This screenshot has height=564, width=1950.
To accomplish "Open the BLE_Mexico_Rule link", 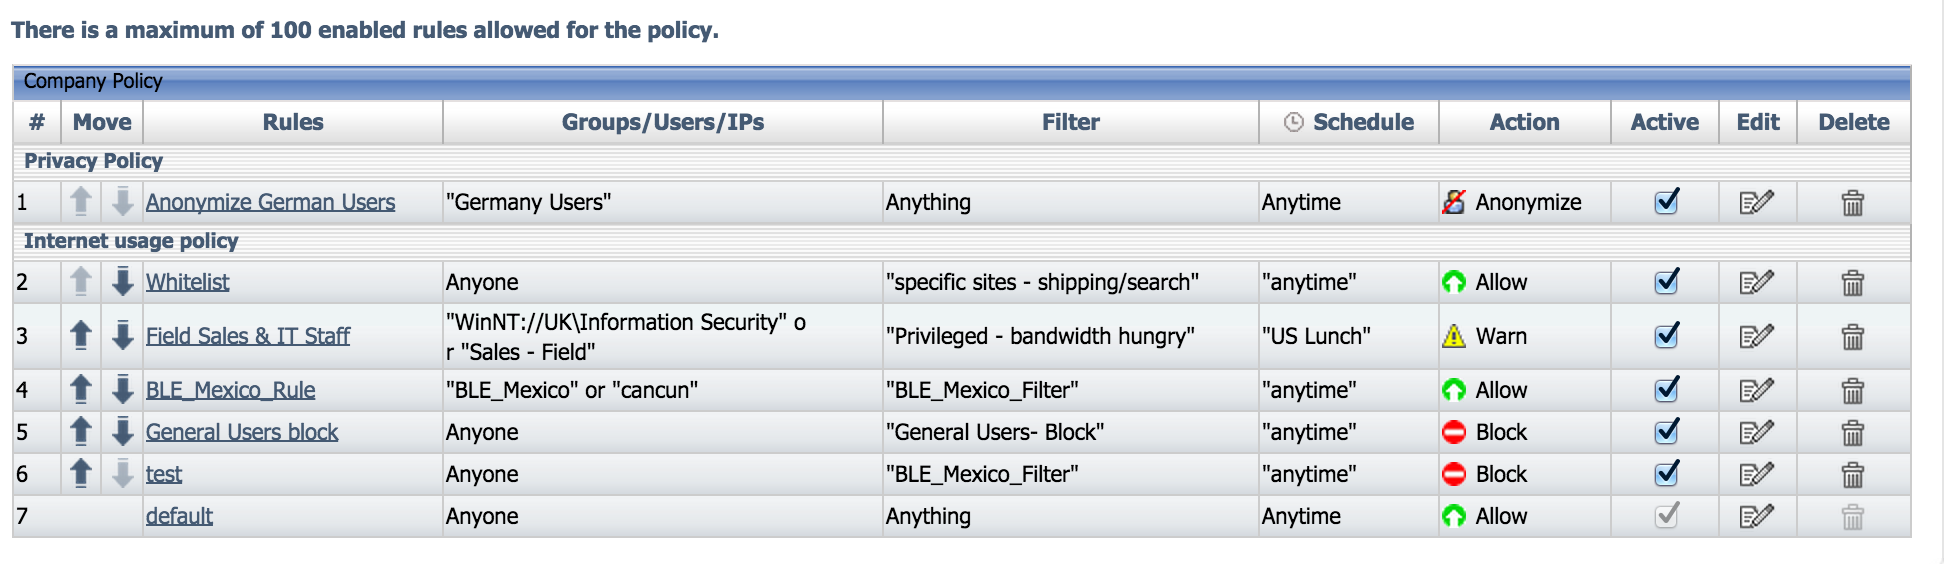I will (230, 391).
